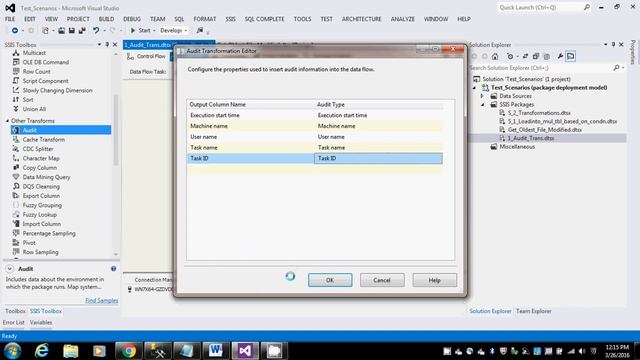Click the Search Solution Explorer field
The width and height of the screenshot is (640, 360).
541,68
